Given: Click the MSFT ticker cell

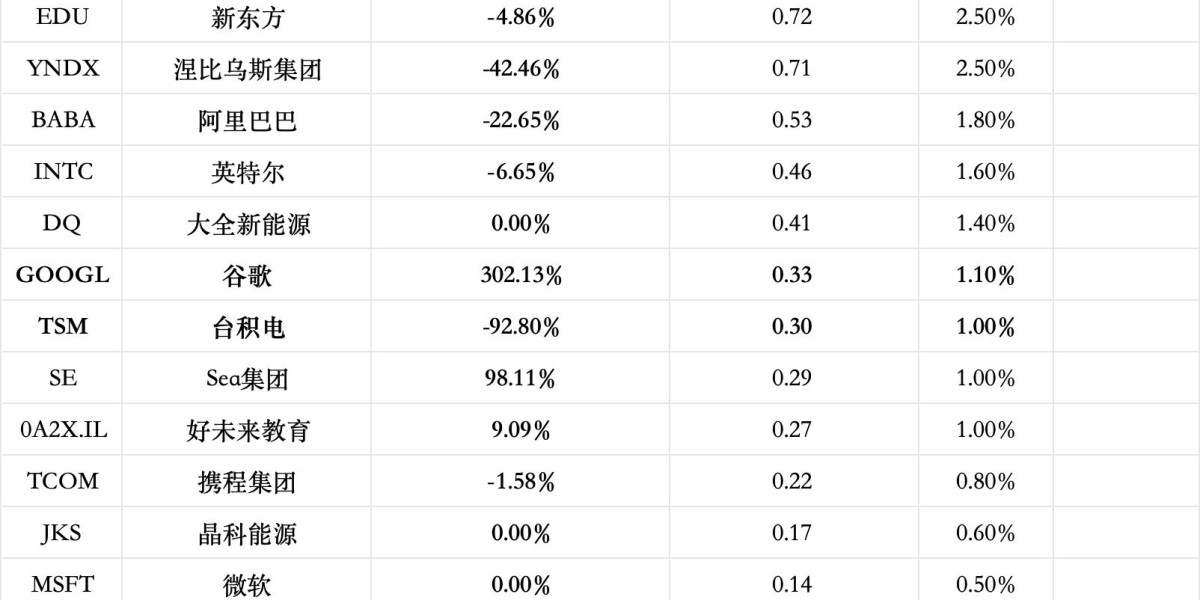Looking at the screenshot, I should (62, 584).
